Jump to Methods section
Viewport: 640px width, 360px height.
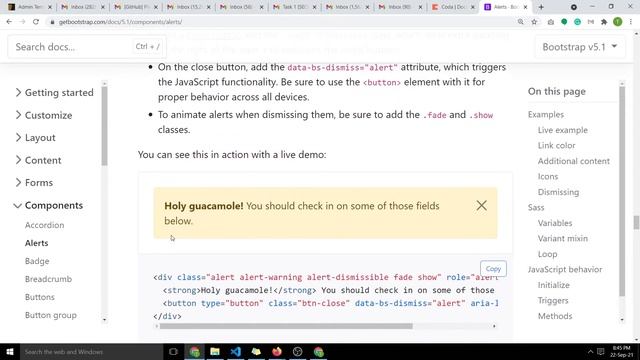pos(555,316)
